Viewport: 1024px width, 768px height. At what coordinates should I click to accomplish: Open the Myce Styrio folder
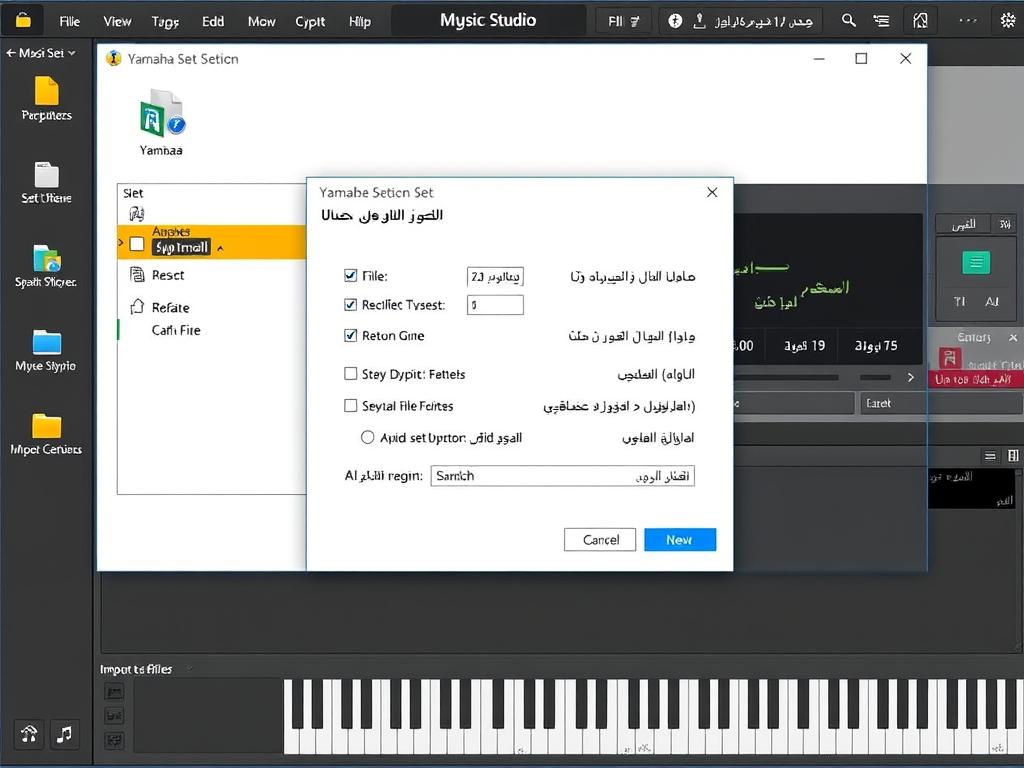pyautogui.click(x=46, y=350)
